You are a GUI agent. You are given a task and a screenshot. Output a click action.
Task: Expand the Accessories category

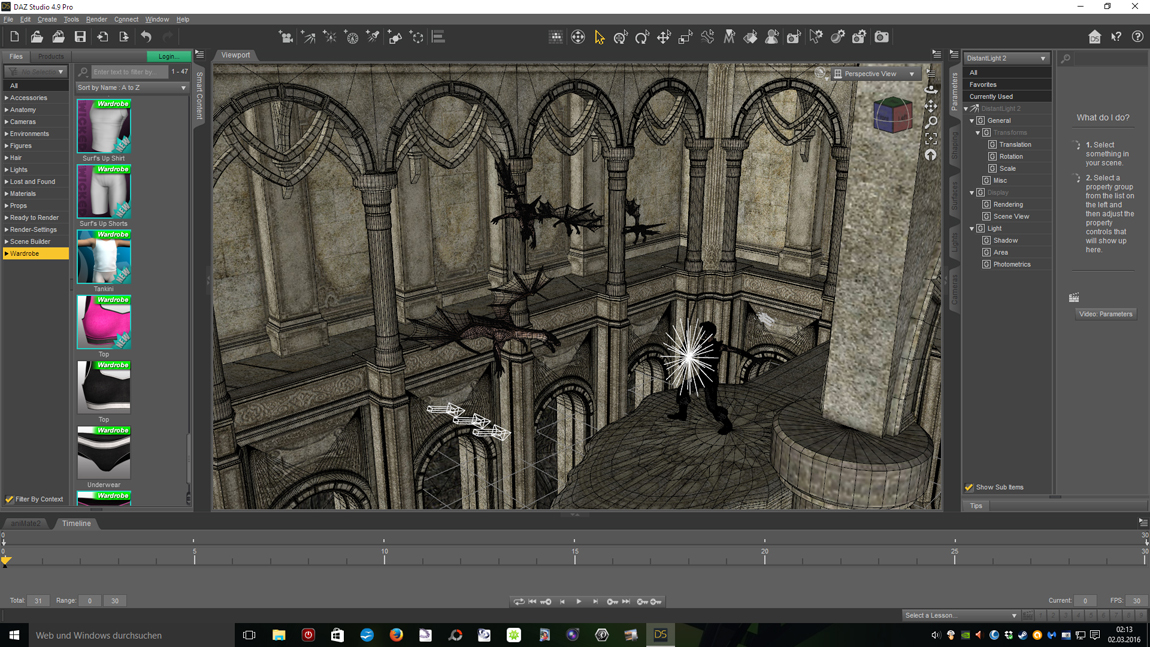7,98
